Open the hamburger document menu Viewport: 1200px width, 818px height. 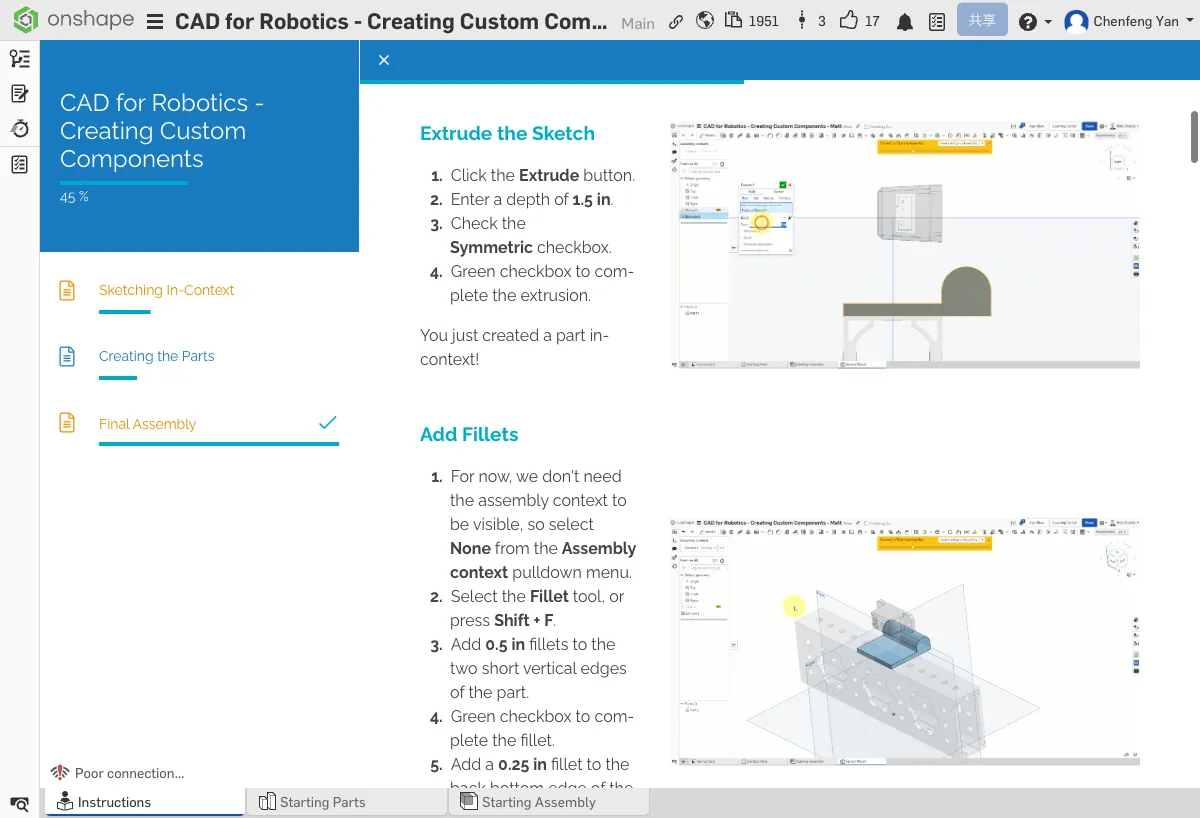tap(154, 22)
